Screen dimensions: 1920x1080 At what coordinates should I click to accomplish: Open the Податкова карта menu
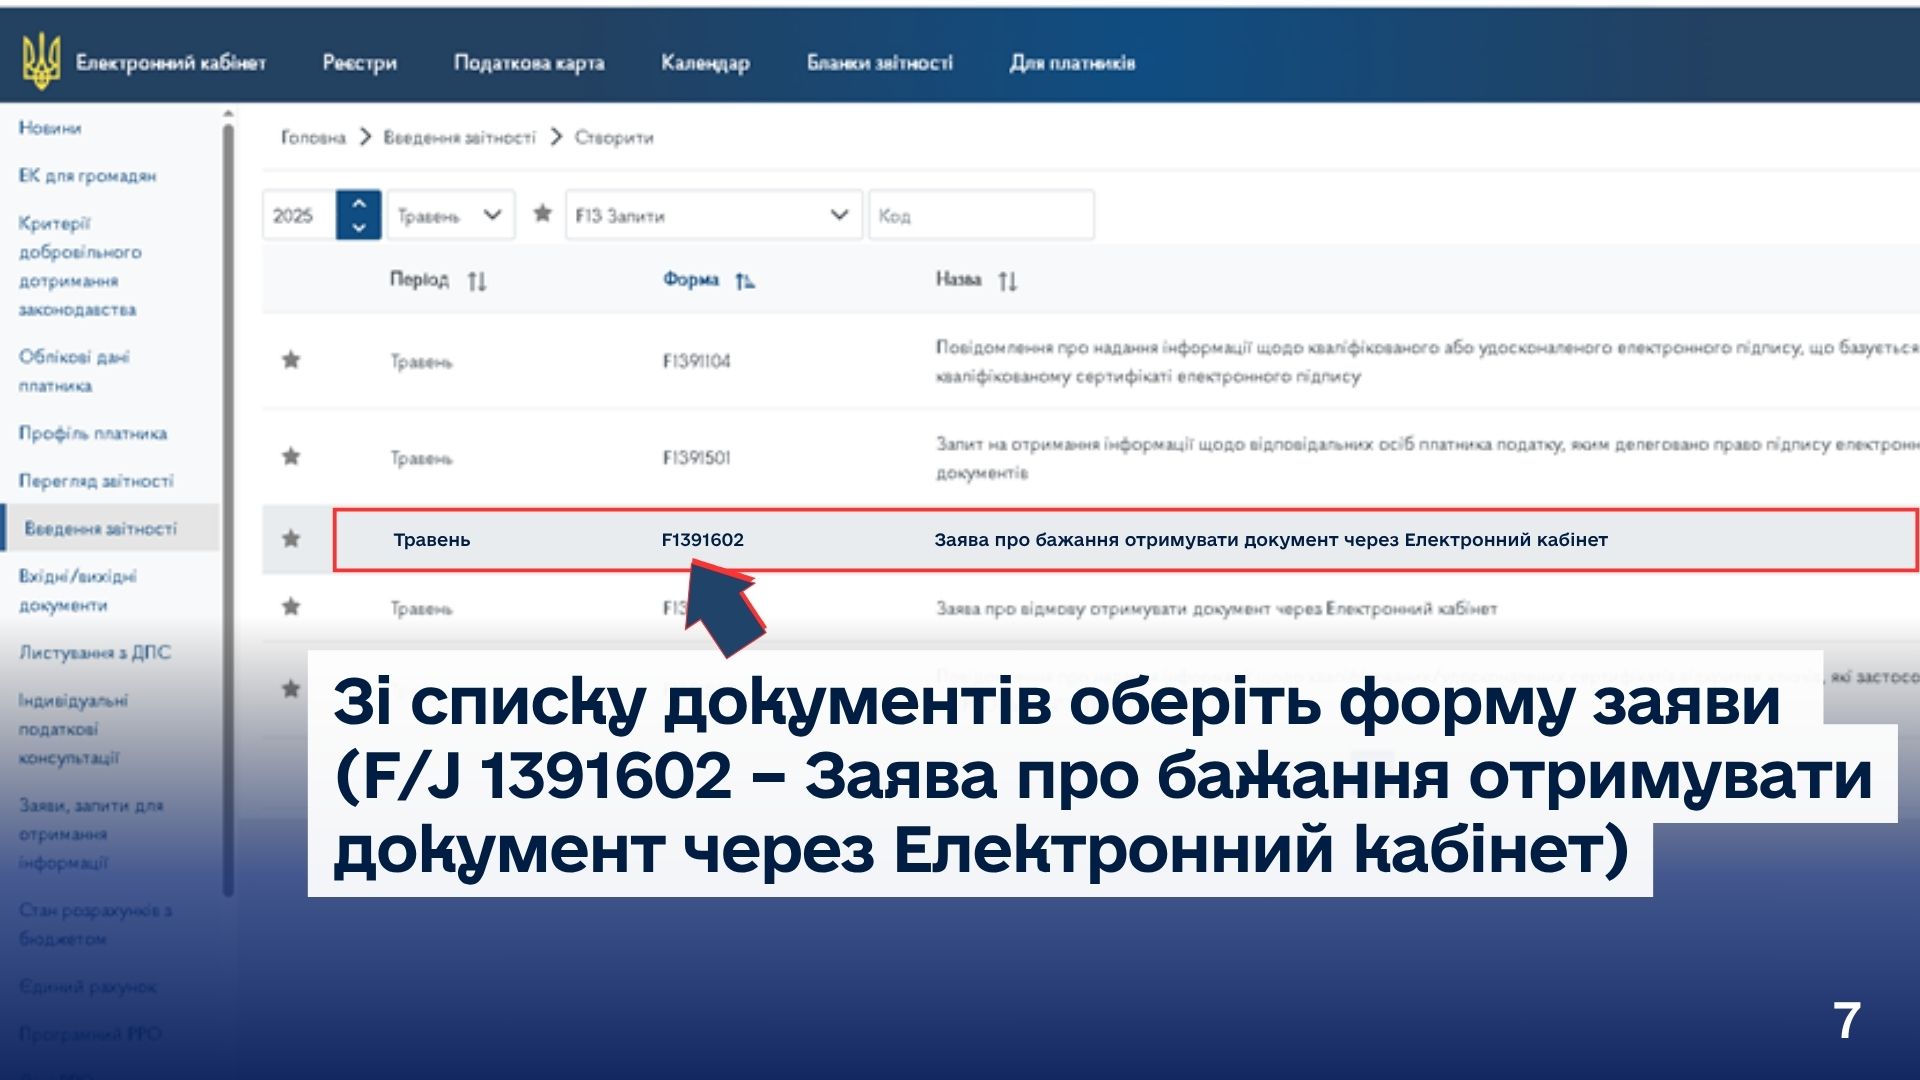point(529,63)
